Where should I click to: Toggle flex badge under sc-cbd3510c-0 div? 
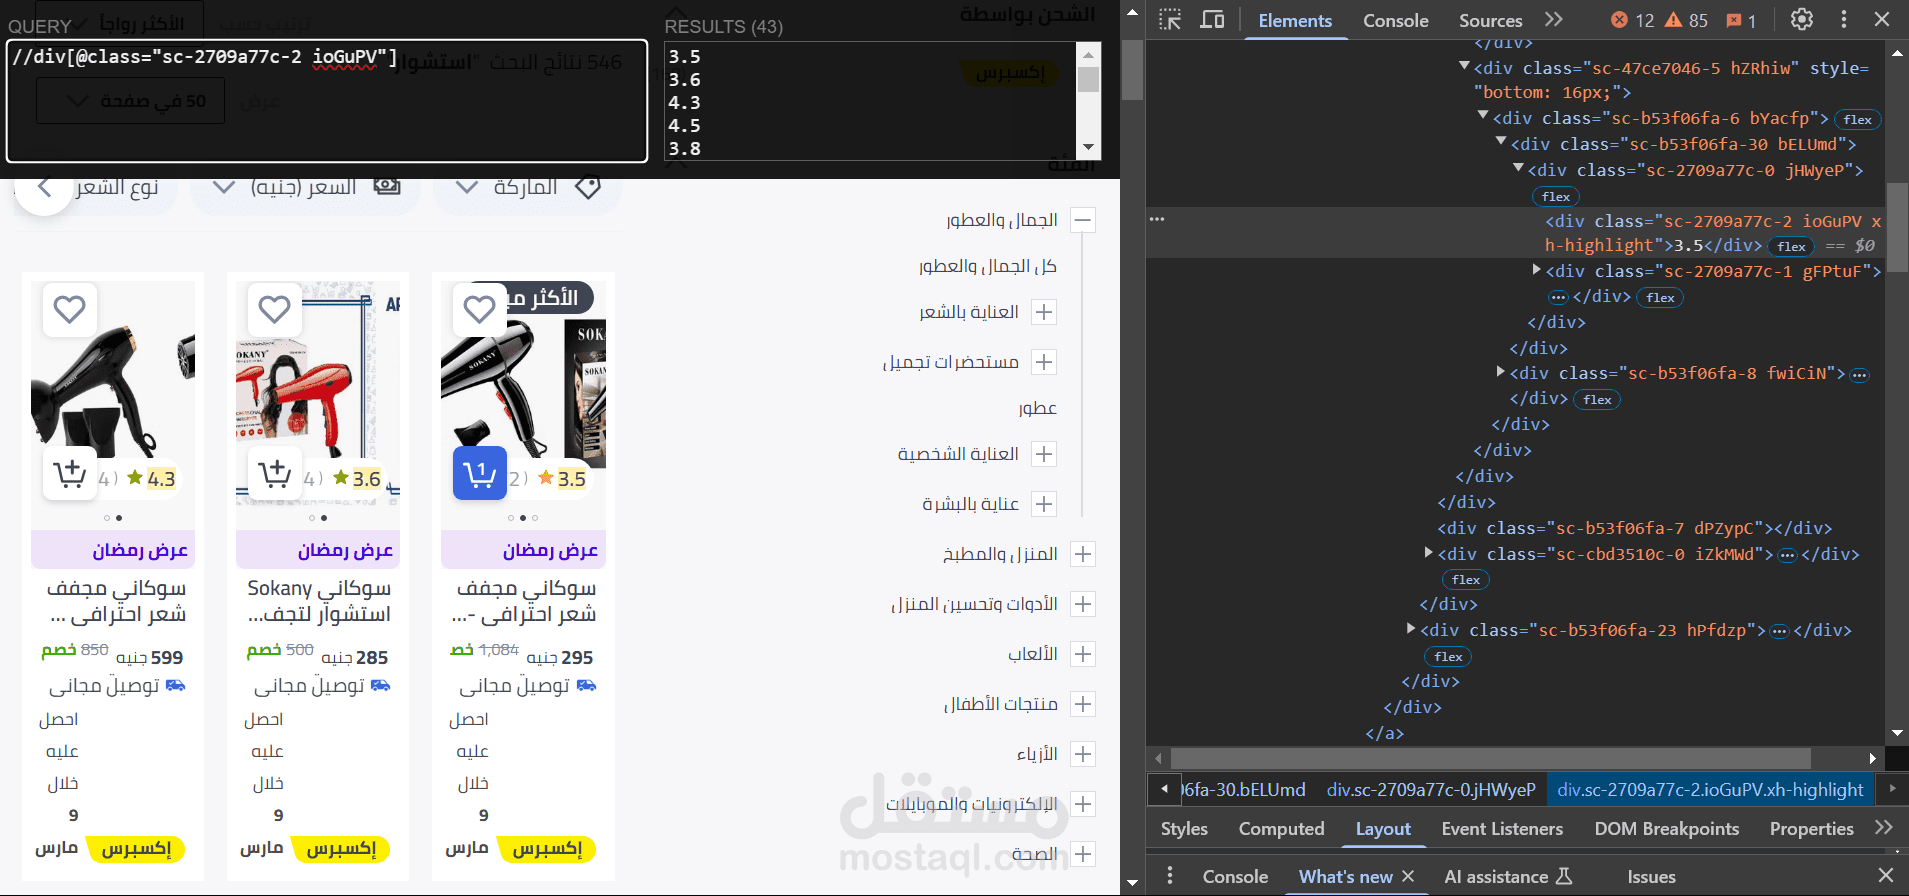point(1466,580)
